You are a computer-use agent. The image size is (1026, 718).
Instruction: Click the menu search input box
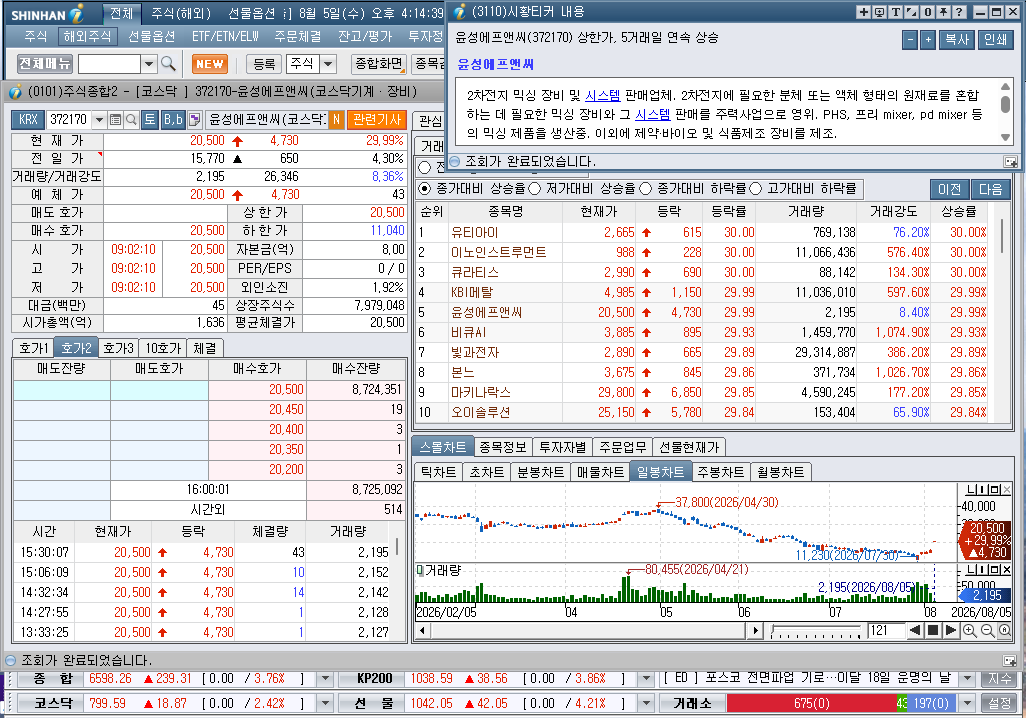109,63
